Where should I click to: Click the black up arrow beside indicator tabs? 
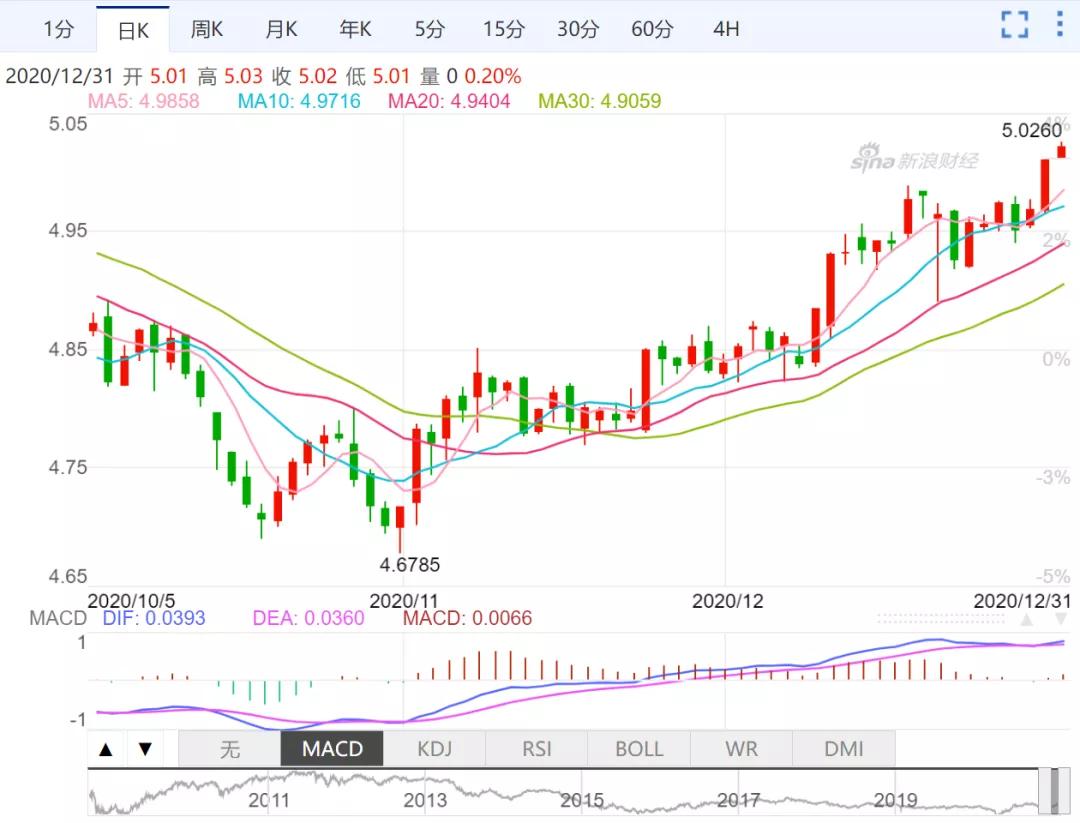point(107,749)
